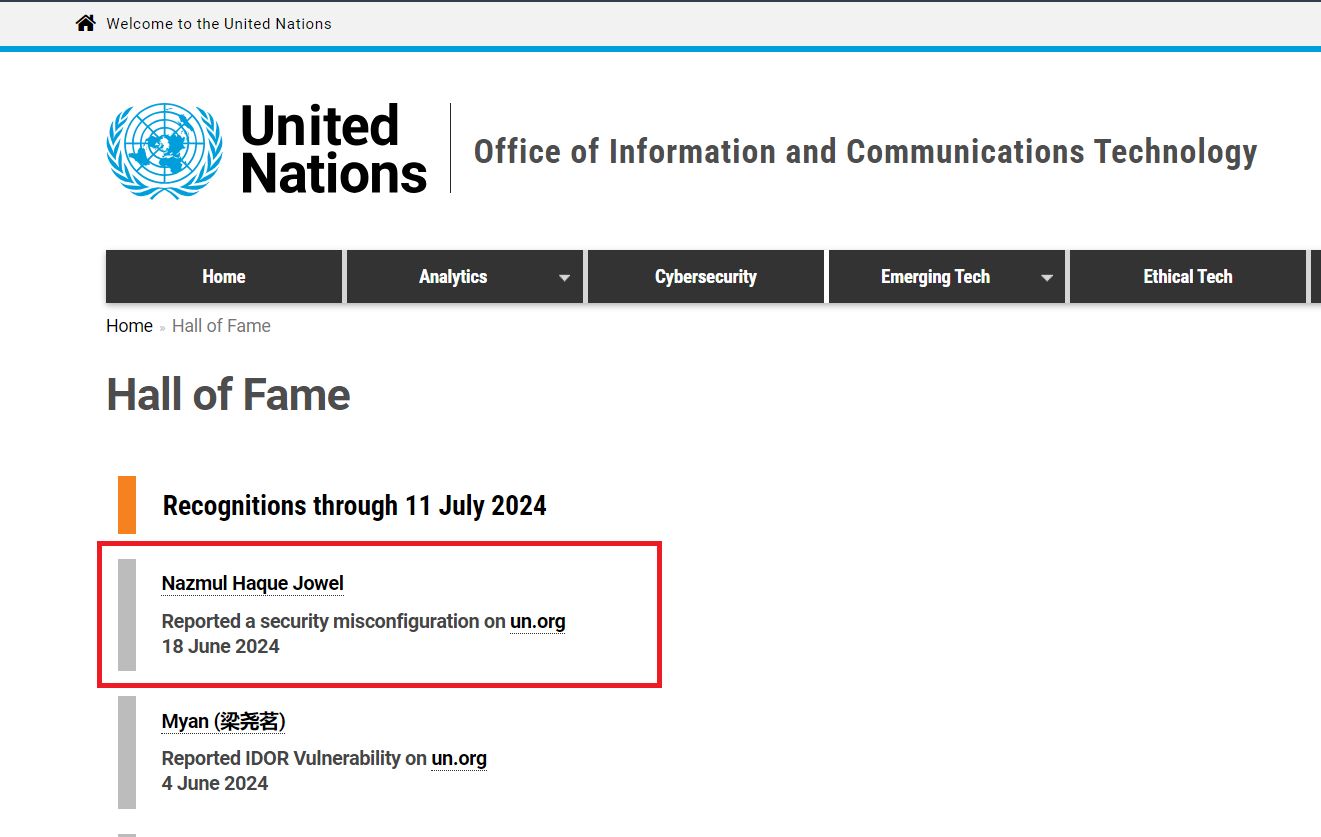Expand the Emerging Tech submenu
Image resolution: width=1321 pixels, height=837 pixels.
pyautogui.click(x=1046, y=276)
